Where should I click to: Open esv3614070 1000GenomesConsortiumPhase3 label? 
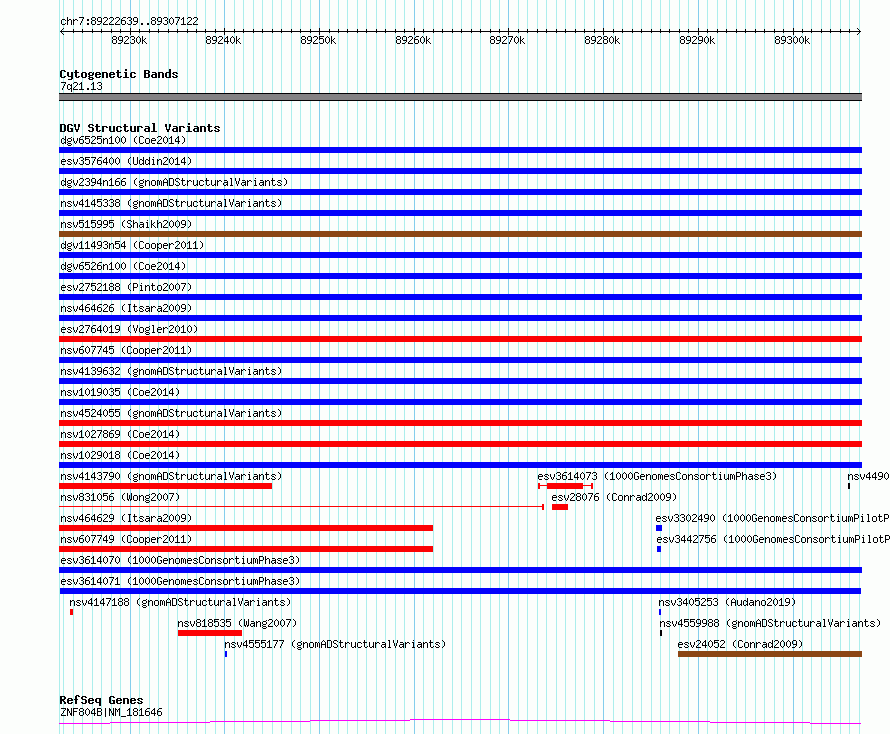(180, 560)
